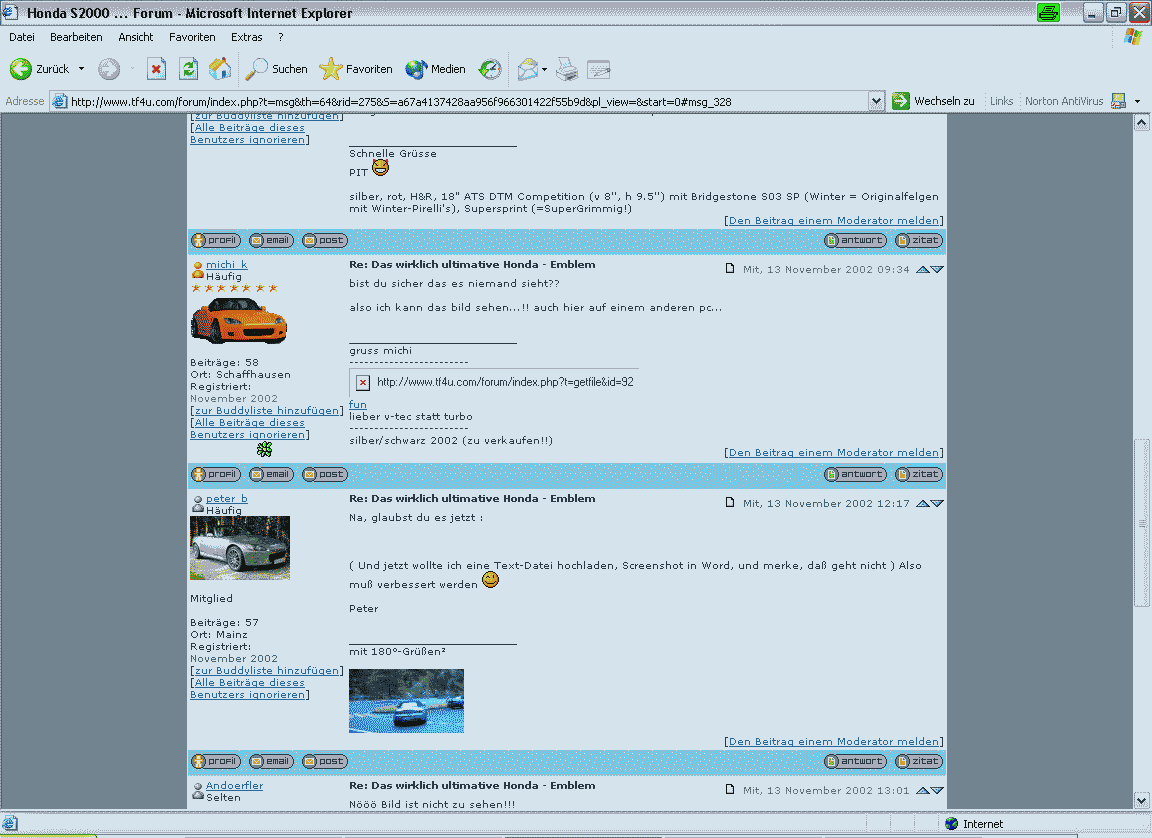The height and width of the screenshot is (838, 1152).
Task: Expand Norton AntiVirus dropdown arrow
Action: [x=1137, y=101]
